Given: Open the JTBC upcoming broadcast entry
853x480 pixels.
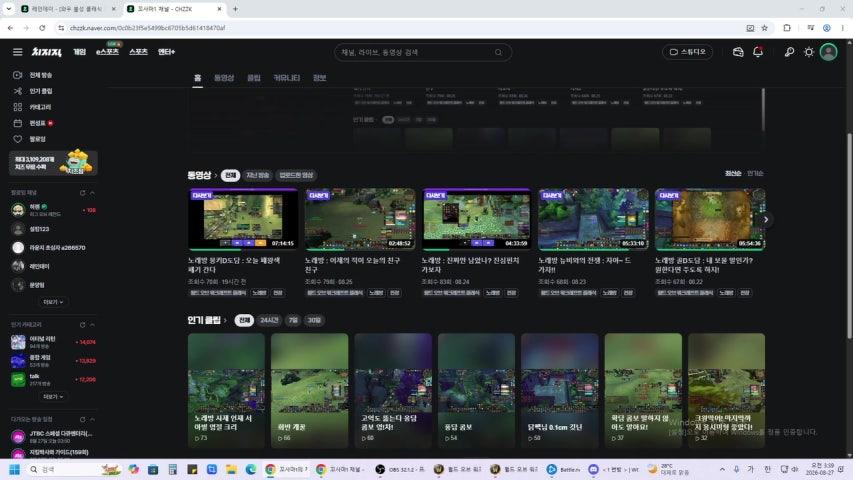Looking at the screenshot, I should (x=53, y=436).
